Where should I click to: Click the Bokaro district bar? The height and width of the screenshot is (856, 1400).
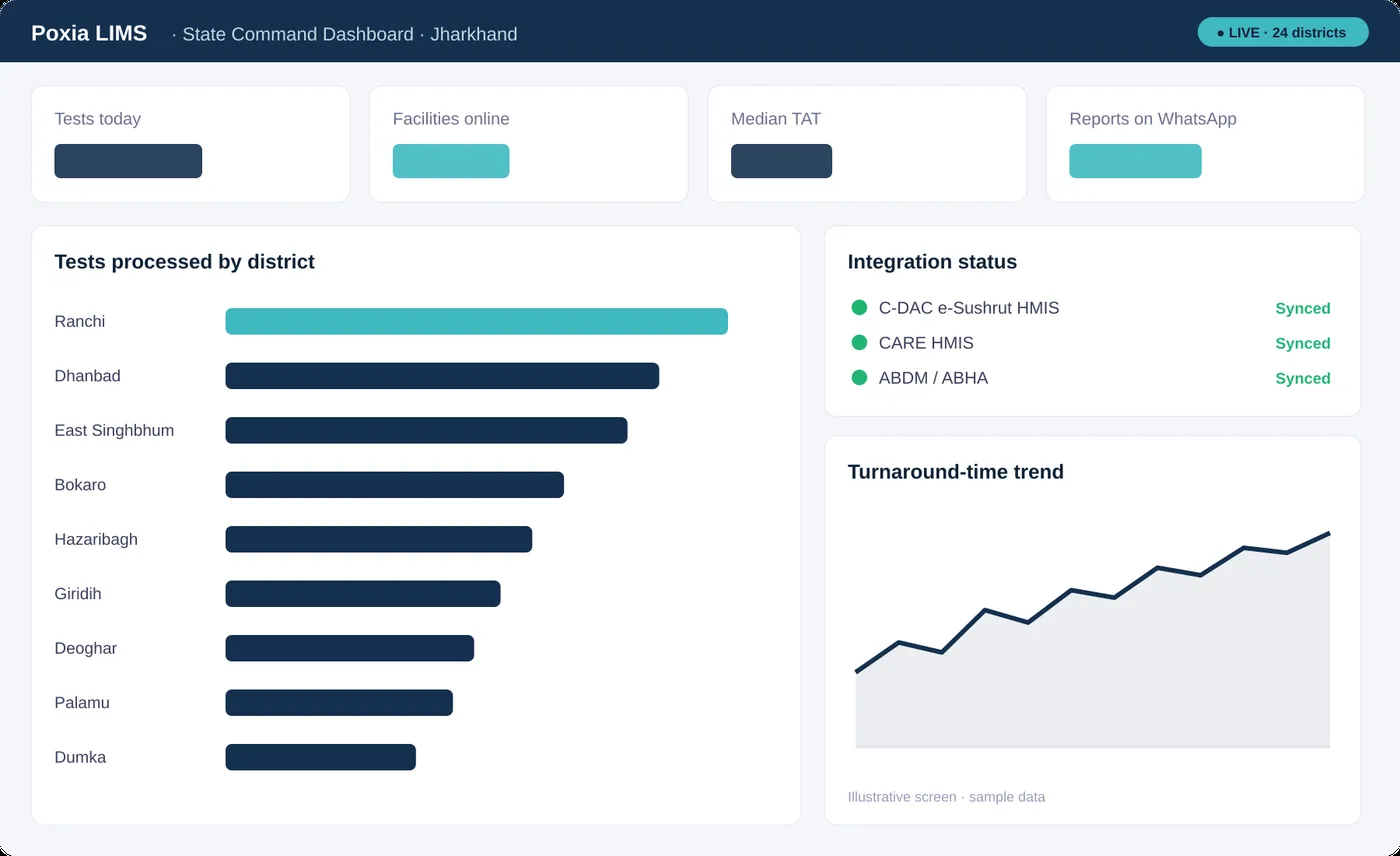pos(394,485)
